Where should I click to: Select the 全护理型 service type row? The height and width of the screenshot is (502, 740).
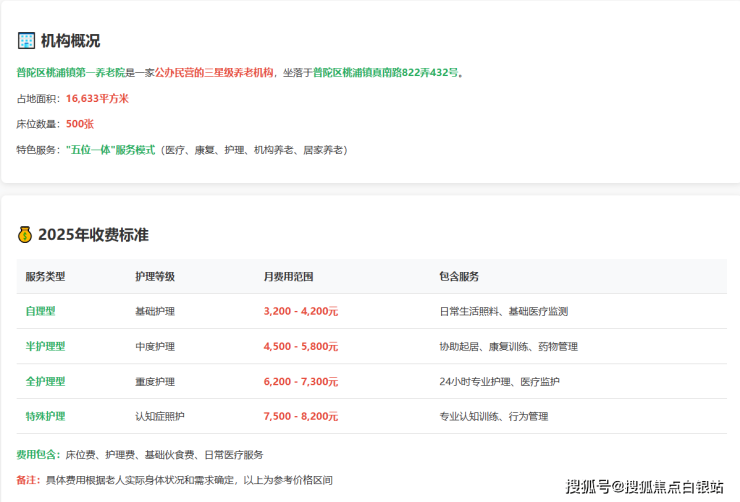coord(45,382)
